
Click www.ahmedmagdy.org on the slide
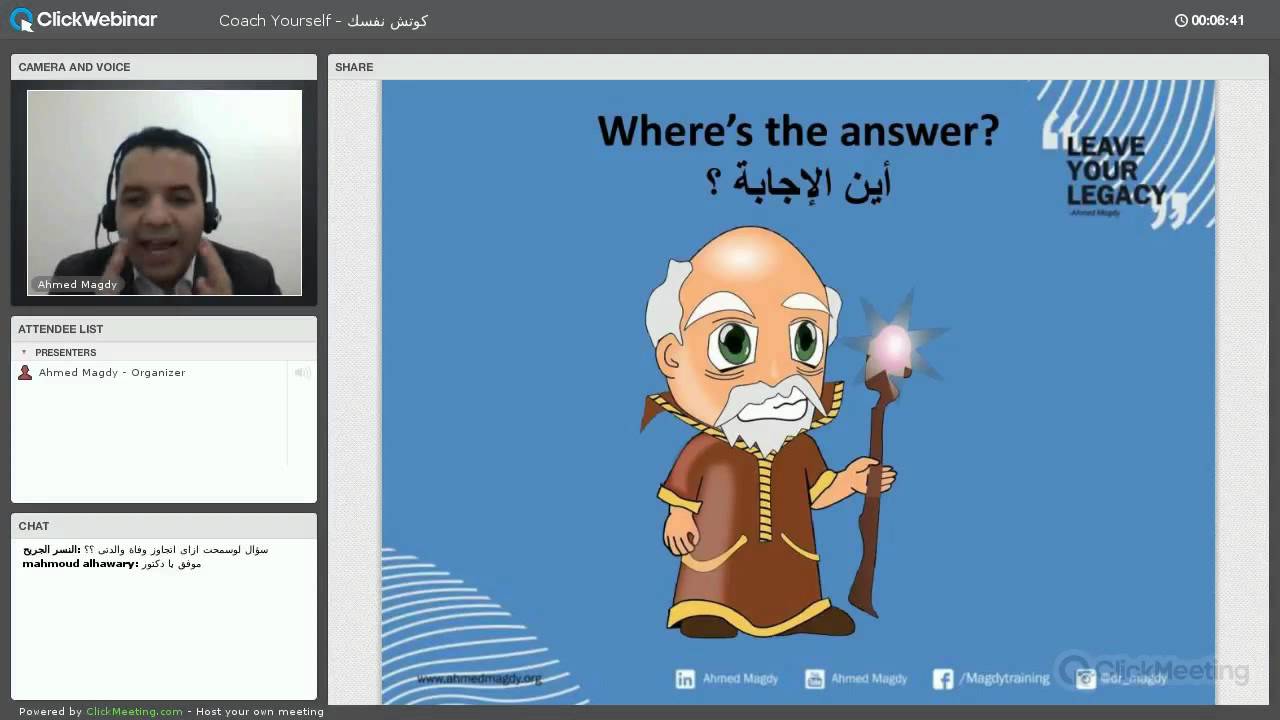479,679
